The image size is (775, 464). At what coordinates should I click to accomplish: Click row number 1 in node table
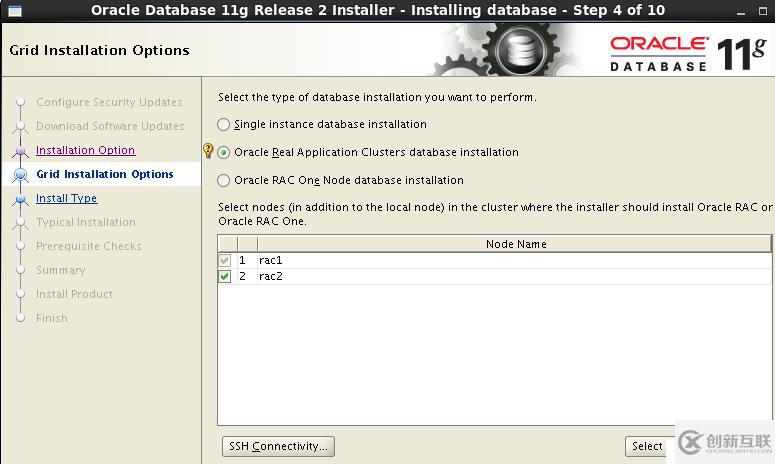click(243, 260)
